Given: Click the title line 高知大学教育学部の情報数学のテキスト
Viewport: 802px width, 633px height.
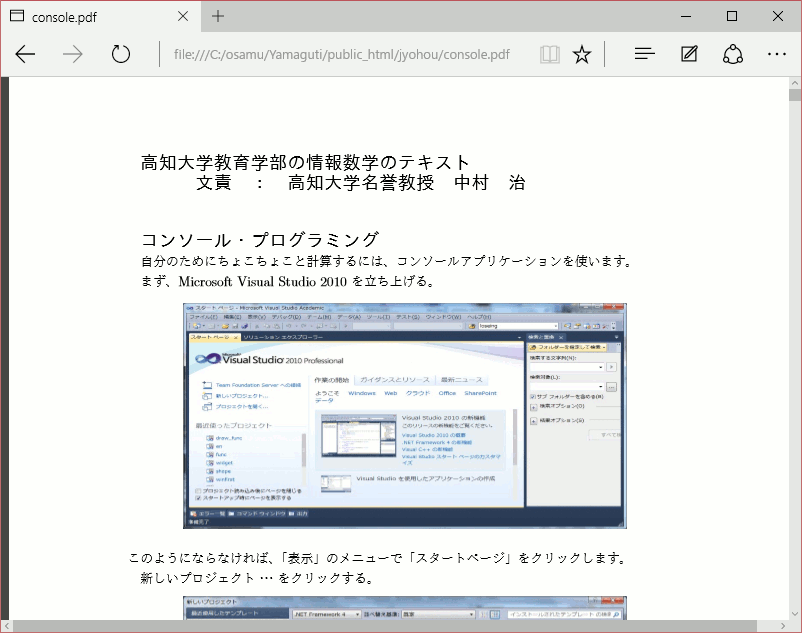Looking at the screenshot, I should pyautogui.click(x=305, y=162).
